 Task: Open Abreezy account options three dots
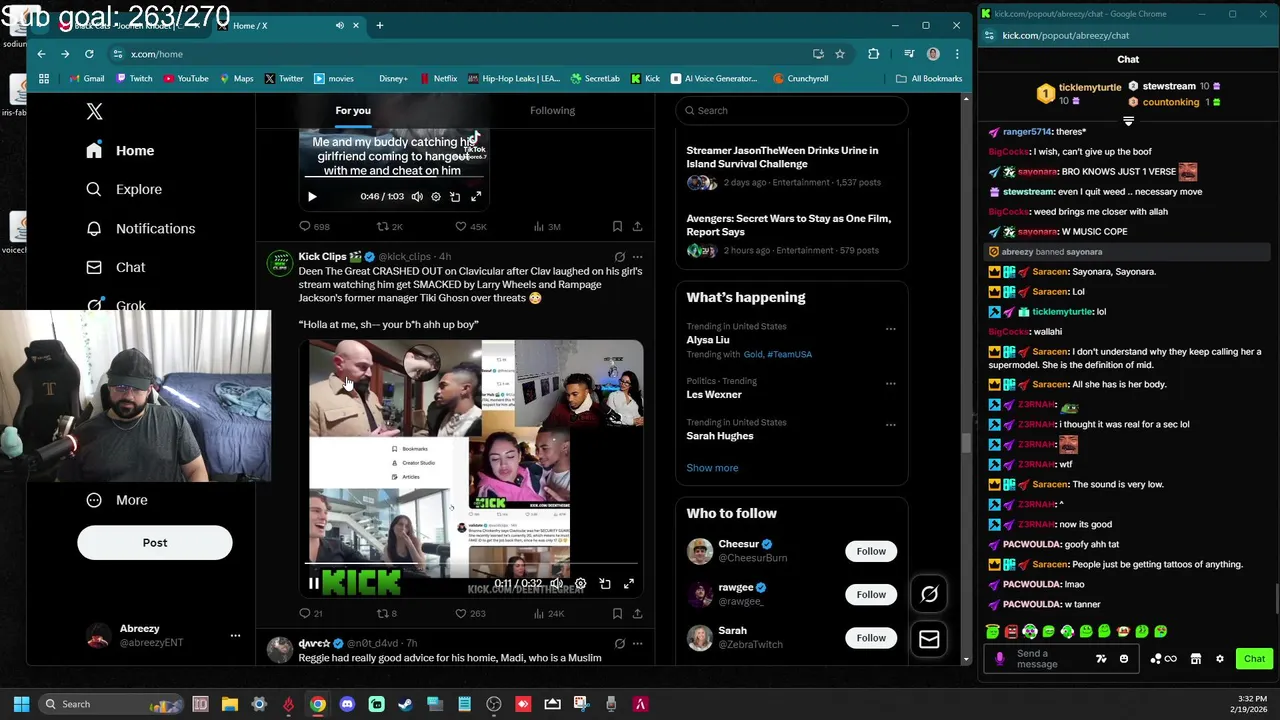pos(235,635)
